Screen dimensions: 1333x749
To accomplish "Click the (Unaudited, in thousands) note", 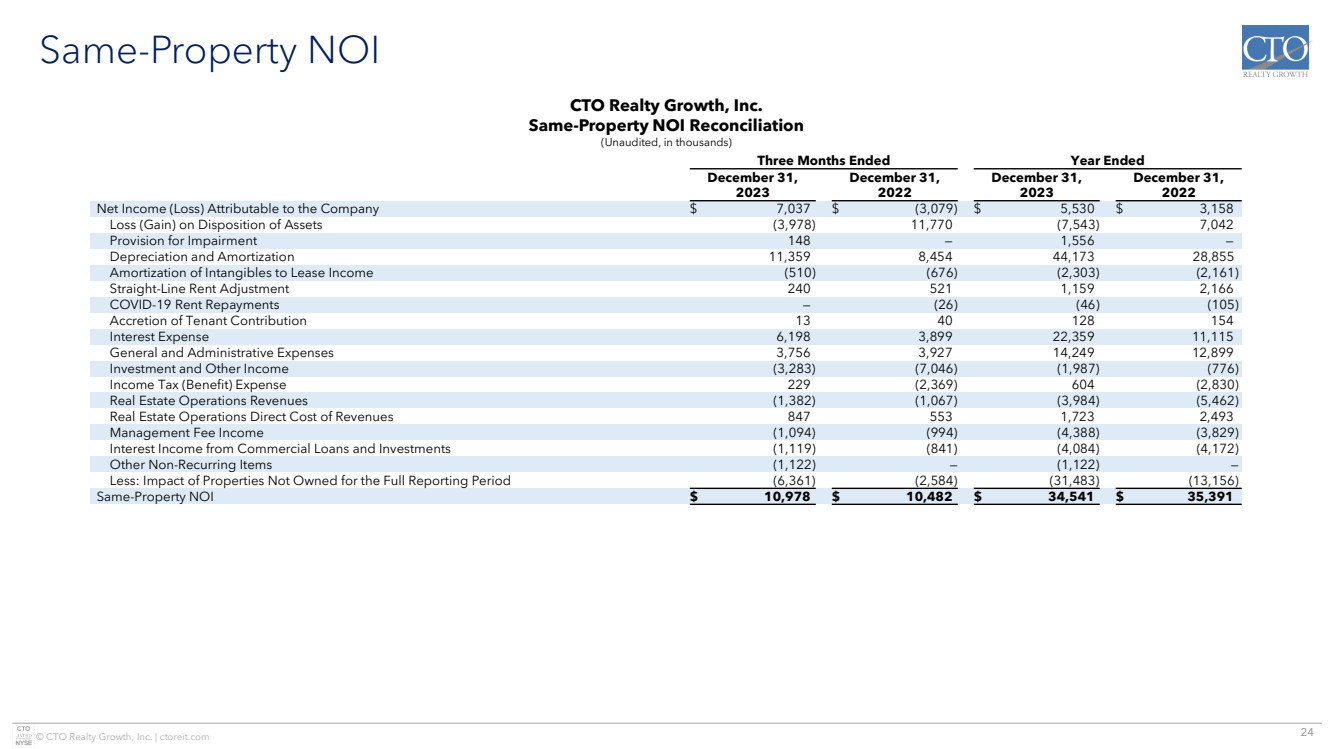I will pyautogui.click(x=666, y=142).
